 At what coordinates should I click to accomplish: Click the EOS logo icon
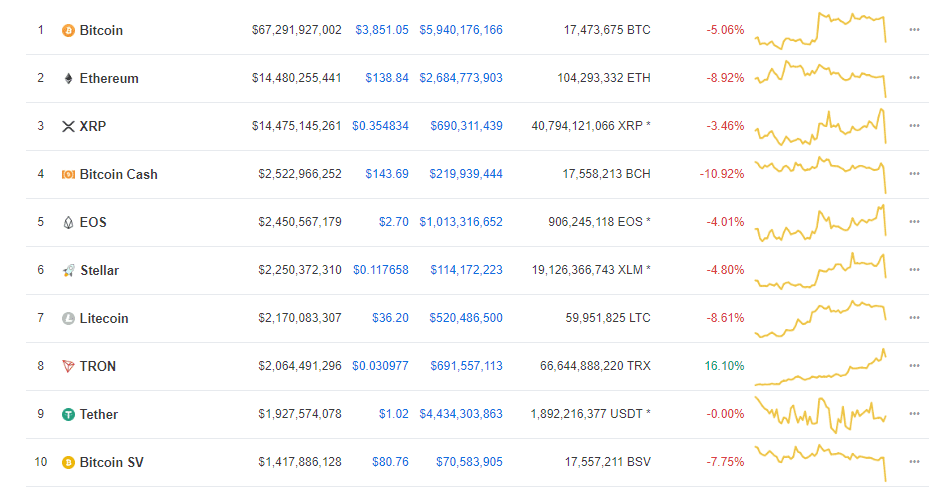[x=68, y=222]
